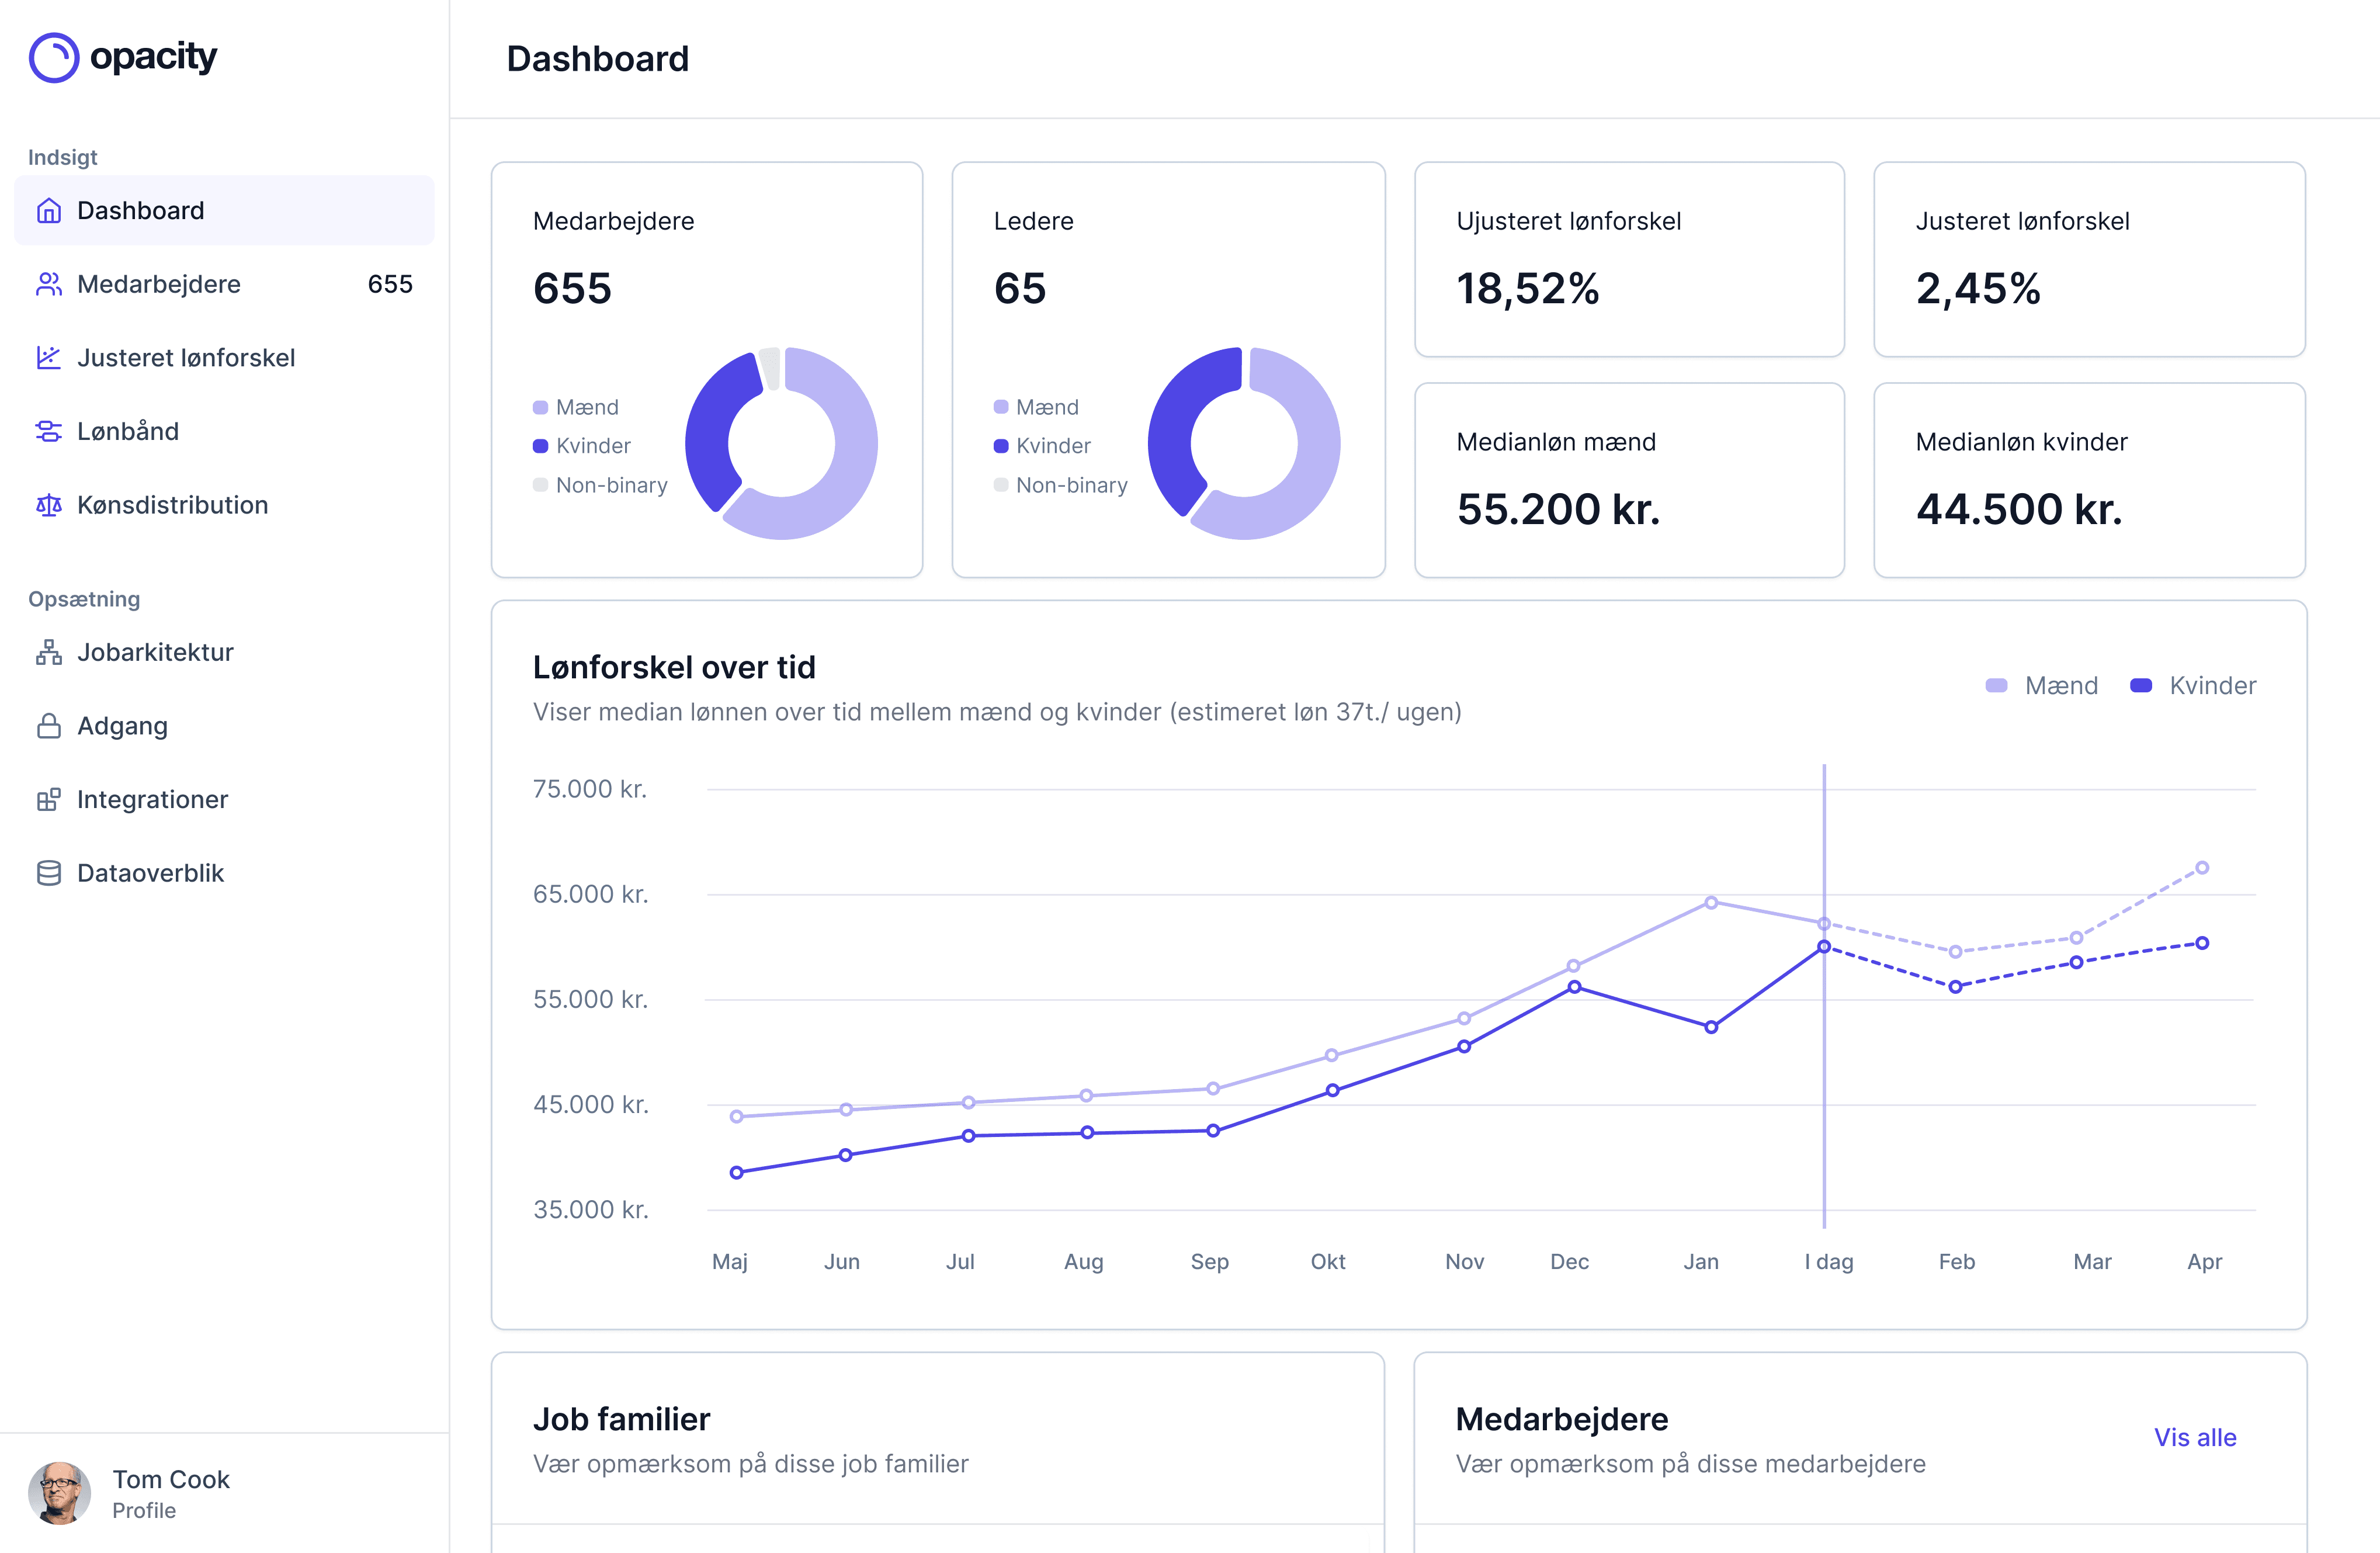Select the Jobarkitektur hierarchy icon
The width and height of the screenshot is (2380, 1553).
point(48,652)
